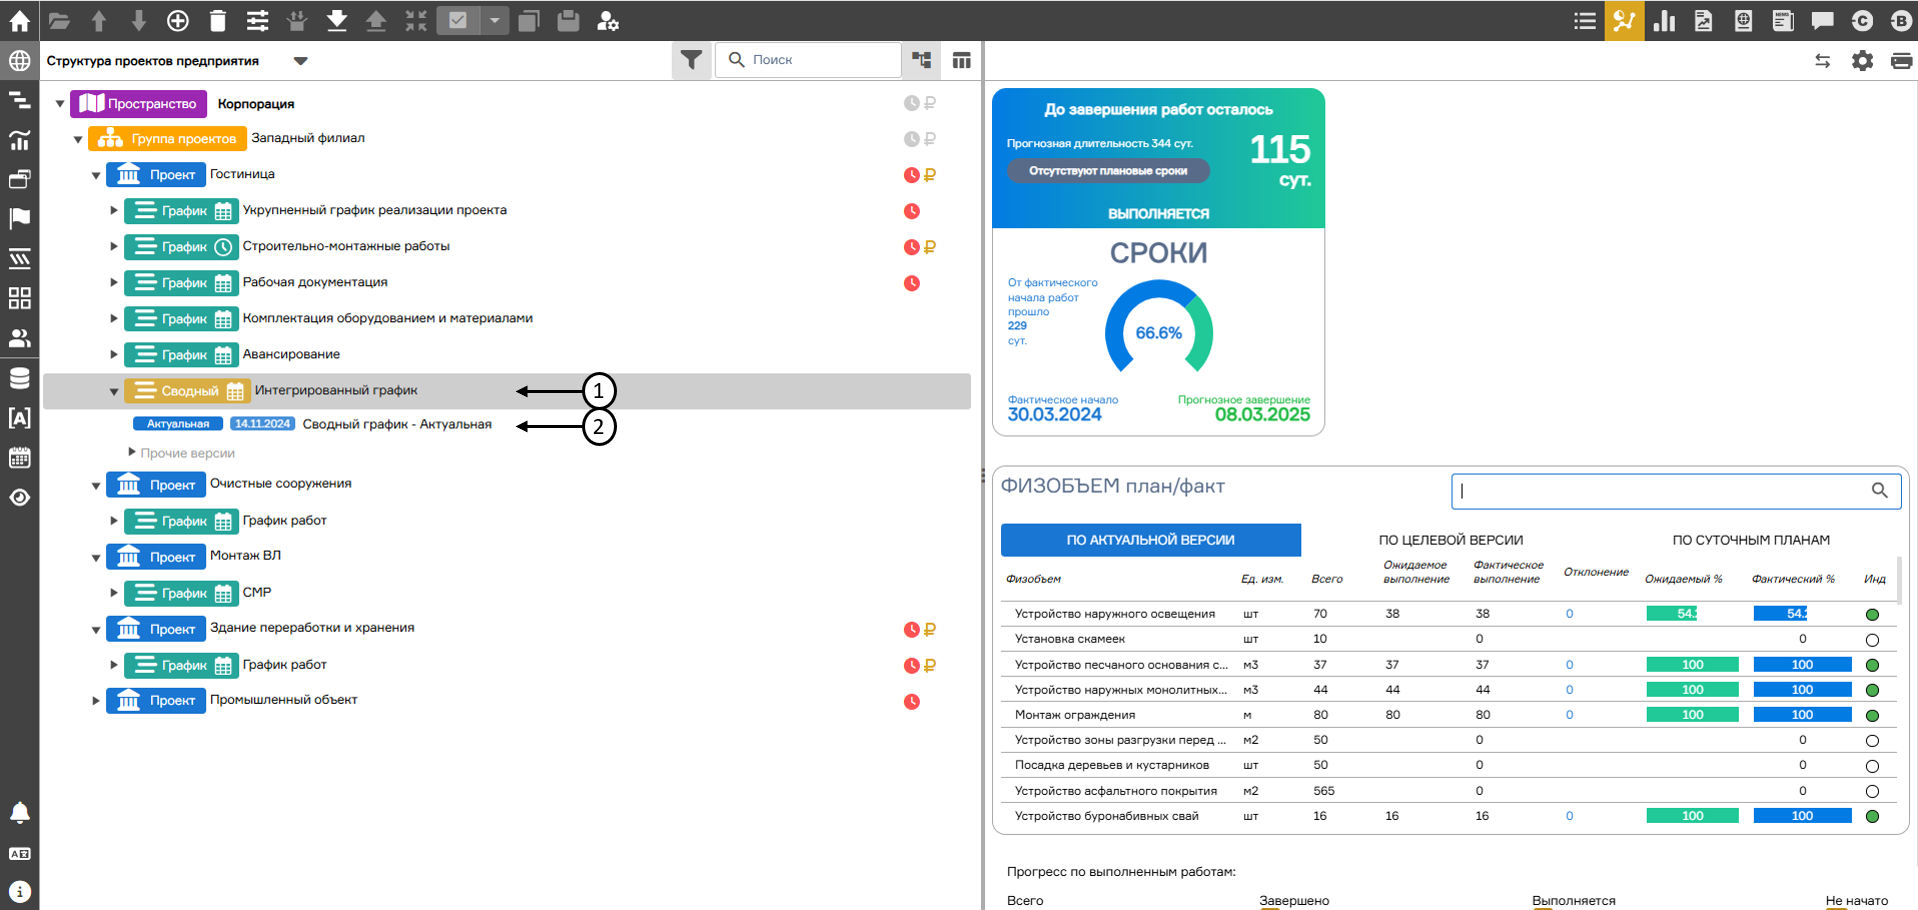
Task: Open the dropdown arrow beside the checkmark button
Action: 494,20
